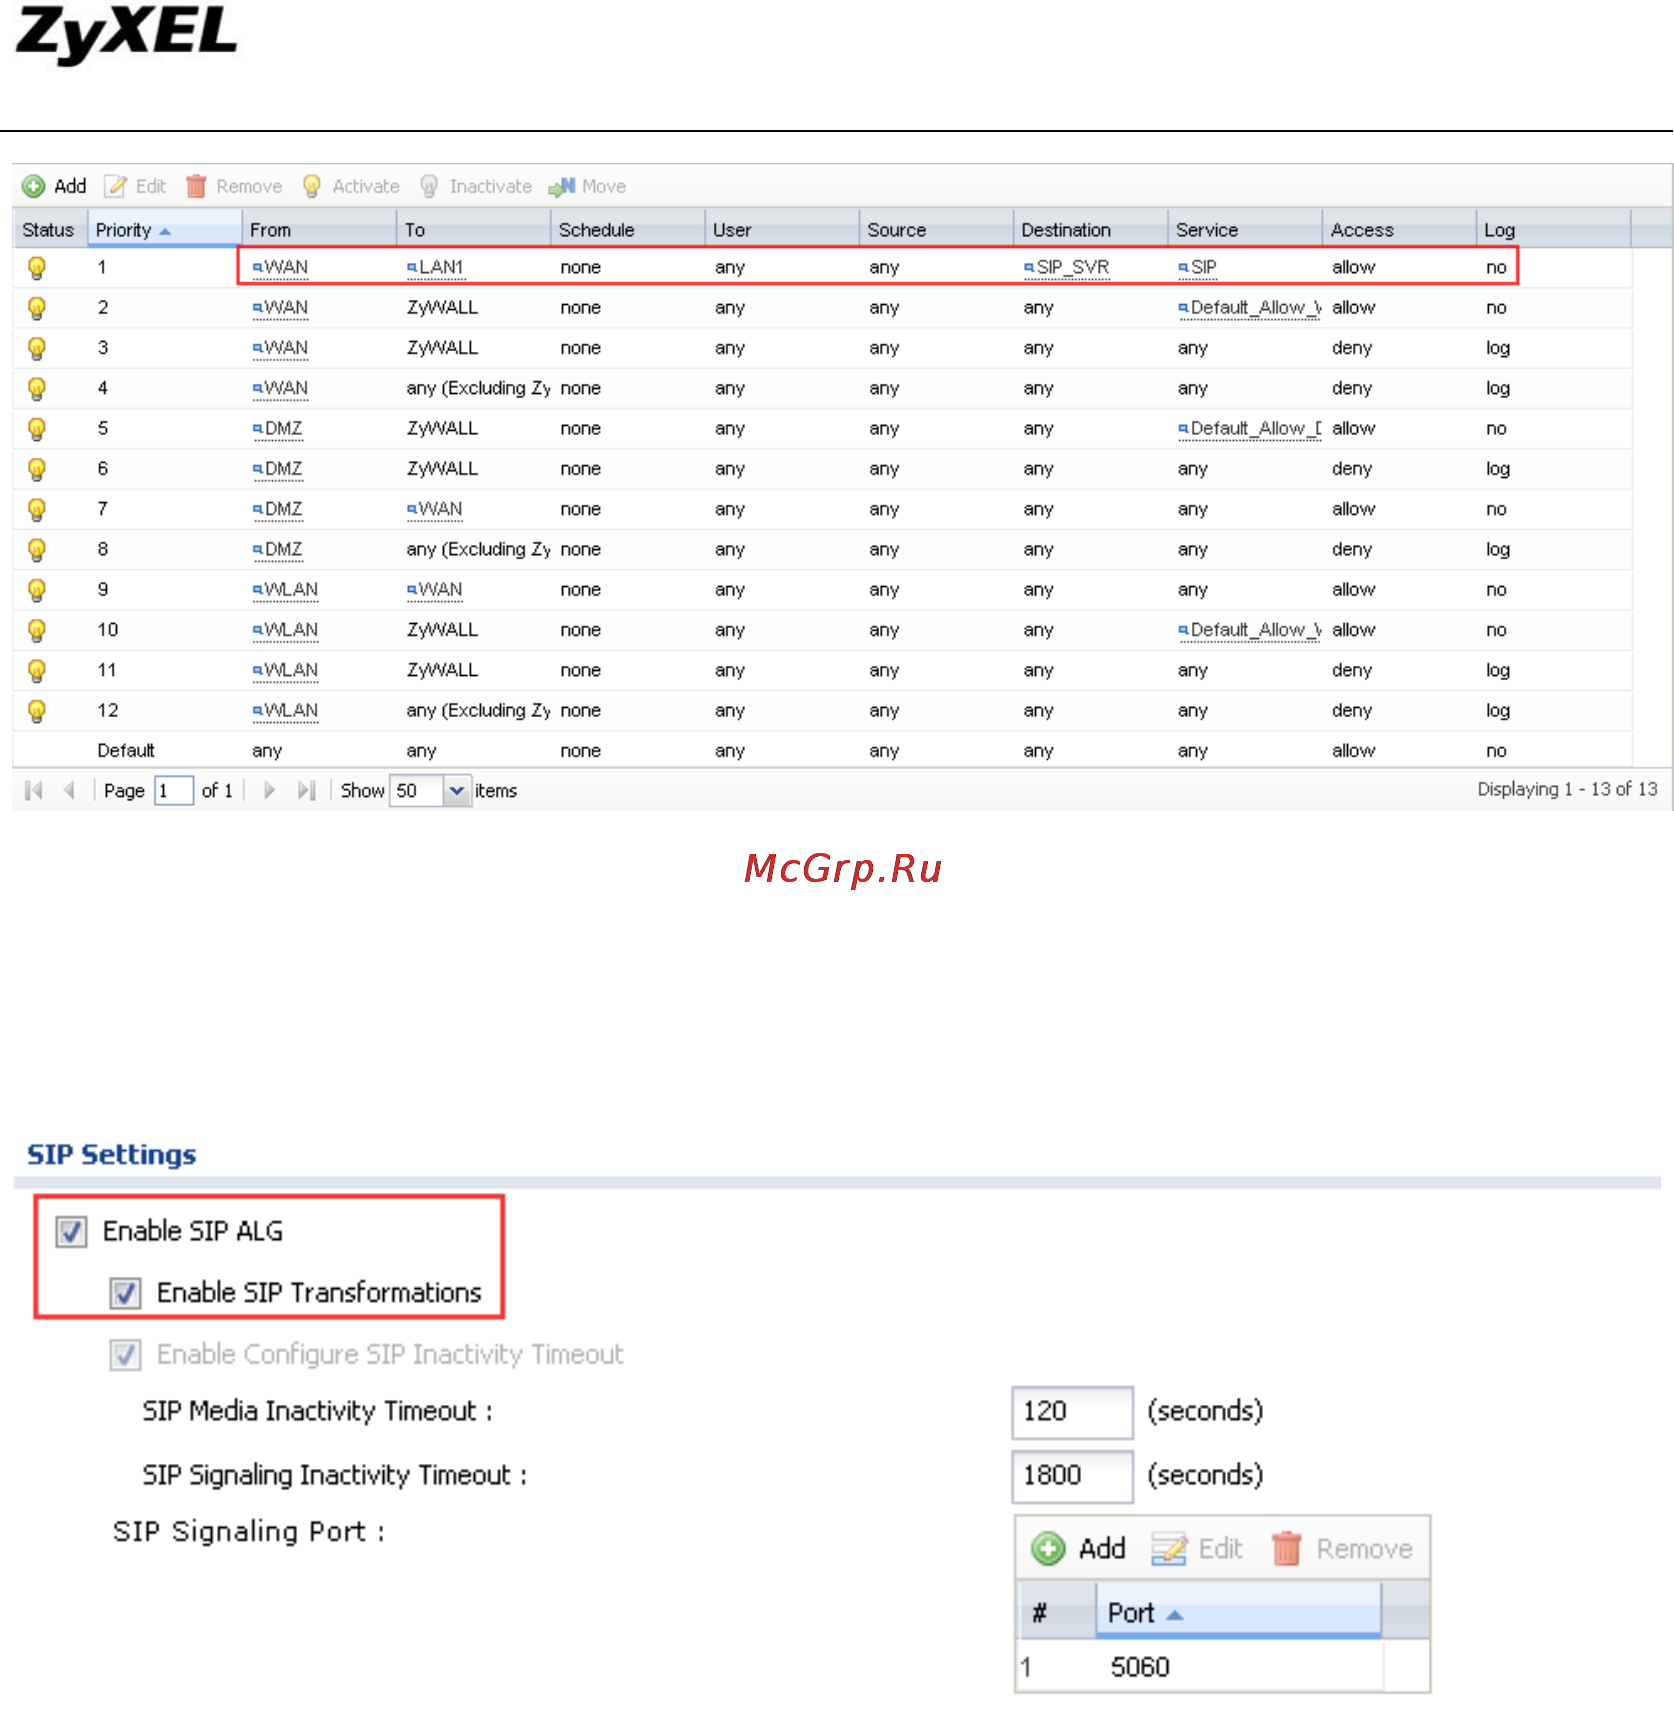Image resolution: width=1674 pixels, height=1734 pixels.
Task: Click 'Displaying 1 - 13 of 13' text
Action: pos(1567,790)
